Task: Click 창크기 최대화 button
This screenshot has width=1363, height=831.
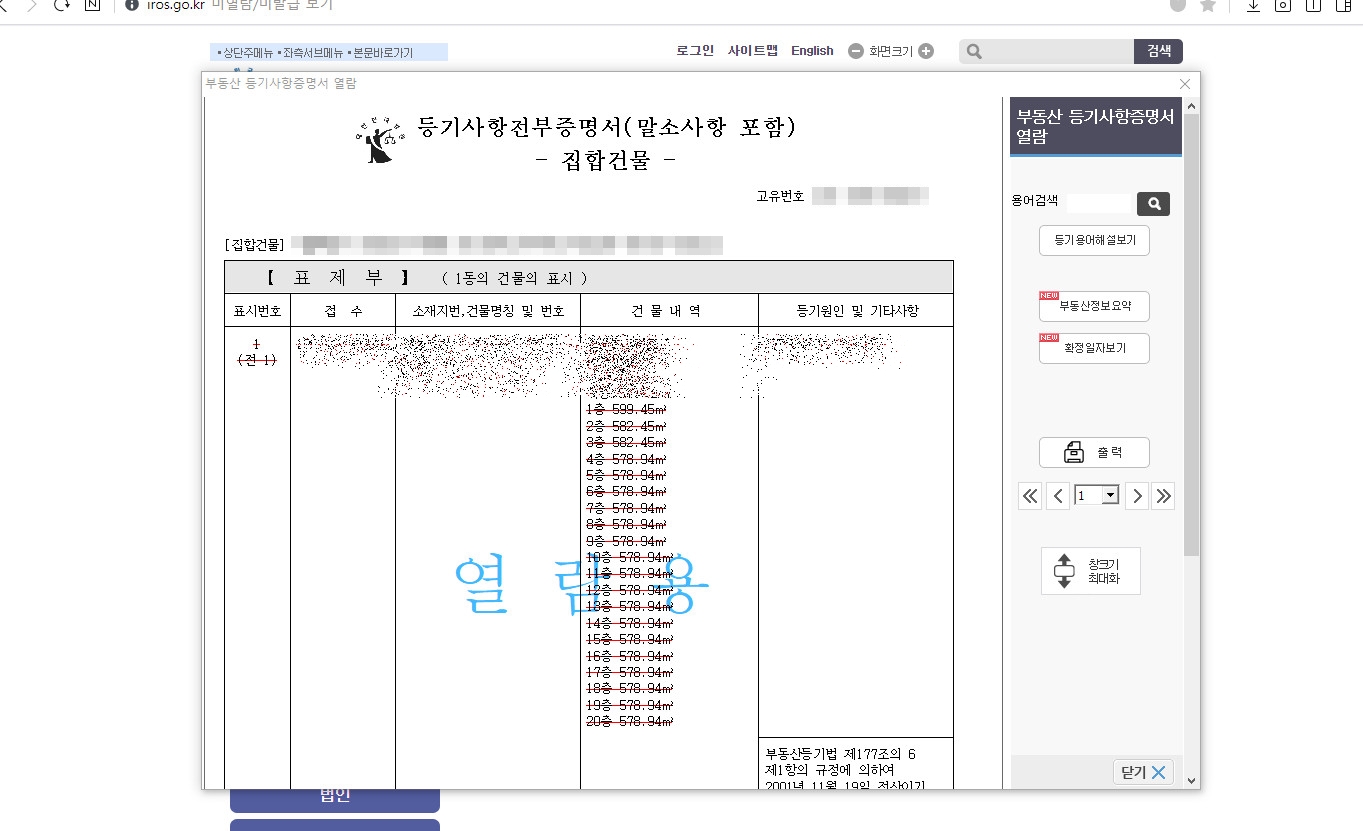Action: (1090, 571)
